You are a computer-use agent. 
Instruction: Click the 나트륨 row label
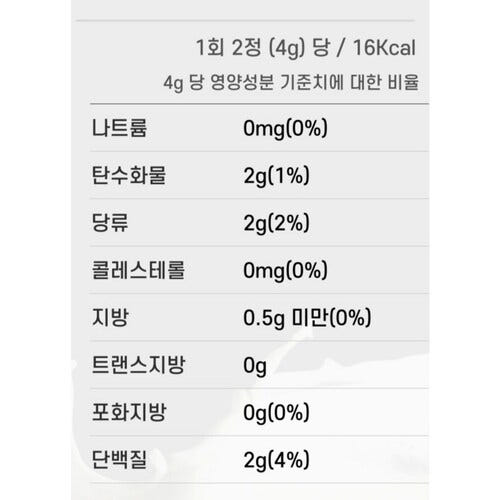(x=119, y=128)
